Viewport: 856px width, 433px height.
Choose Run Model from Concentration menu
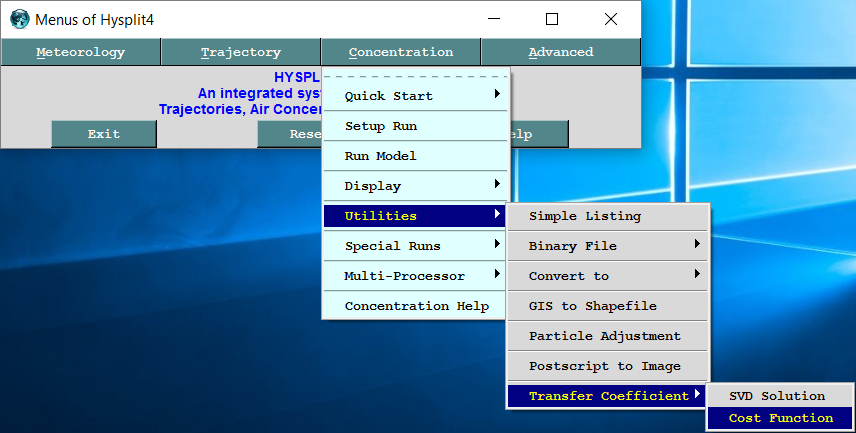click(415, 156)
